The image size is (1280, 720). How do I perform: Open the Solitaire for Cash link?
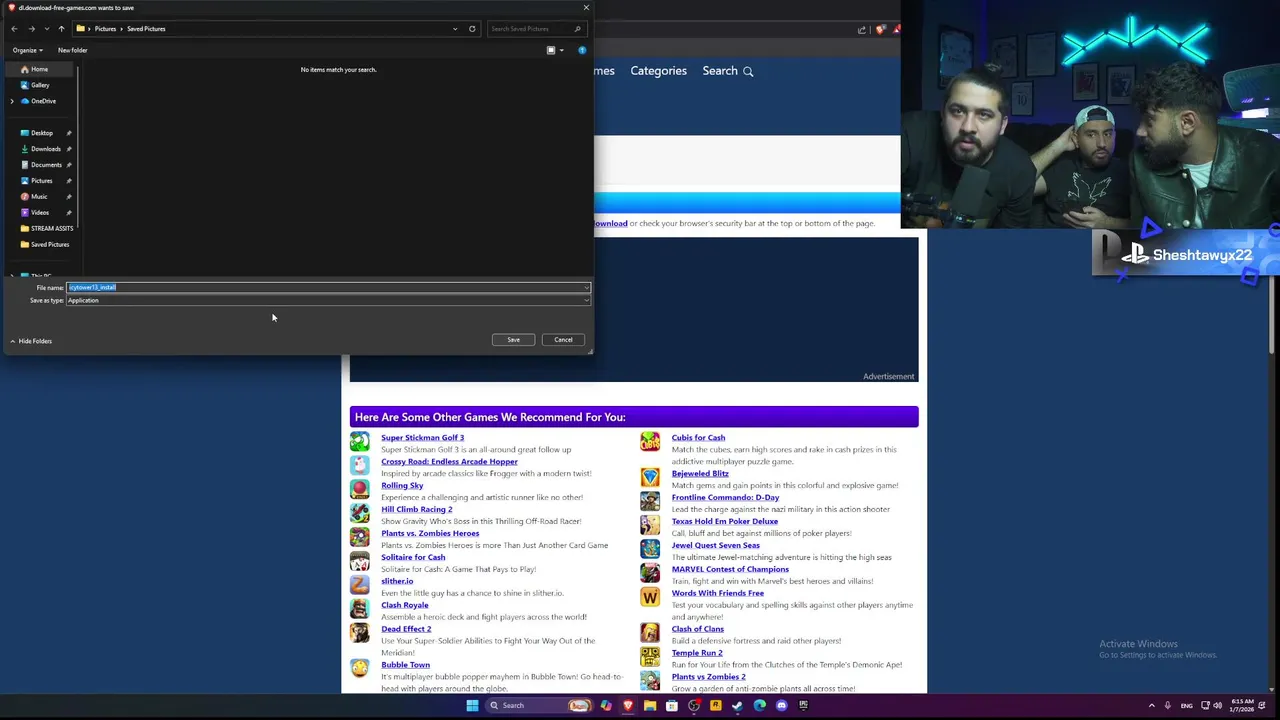coord(413,558)
